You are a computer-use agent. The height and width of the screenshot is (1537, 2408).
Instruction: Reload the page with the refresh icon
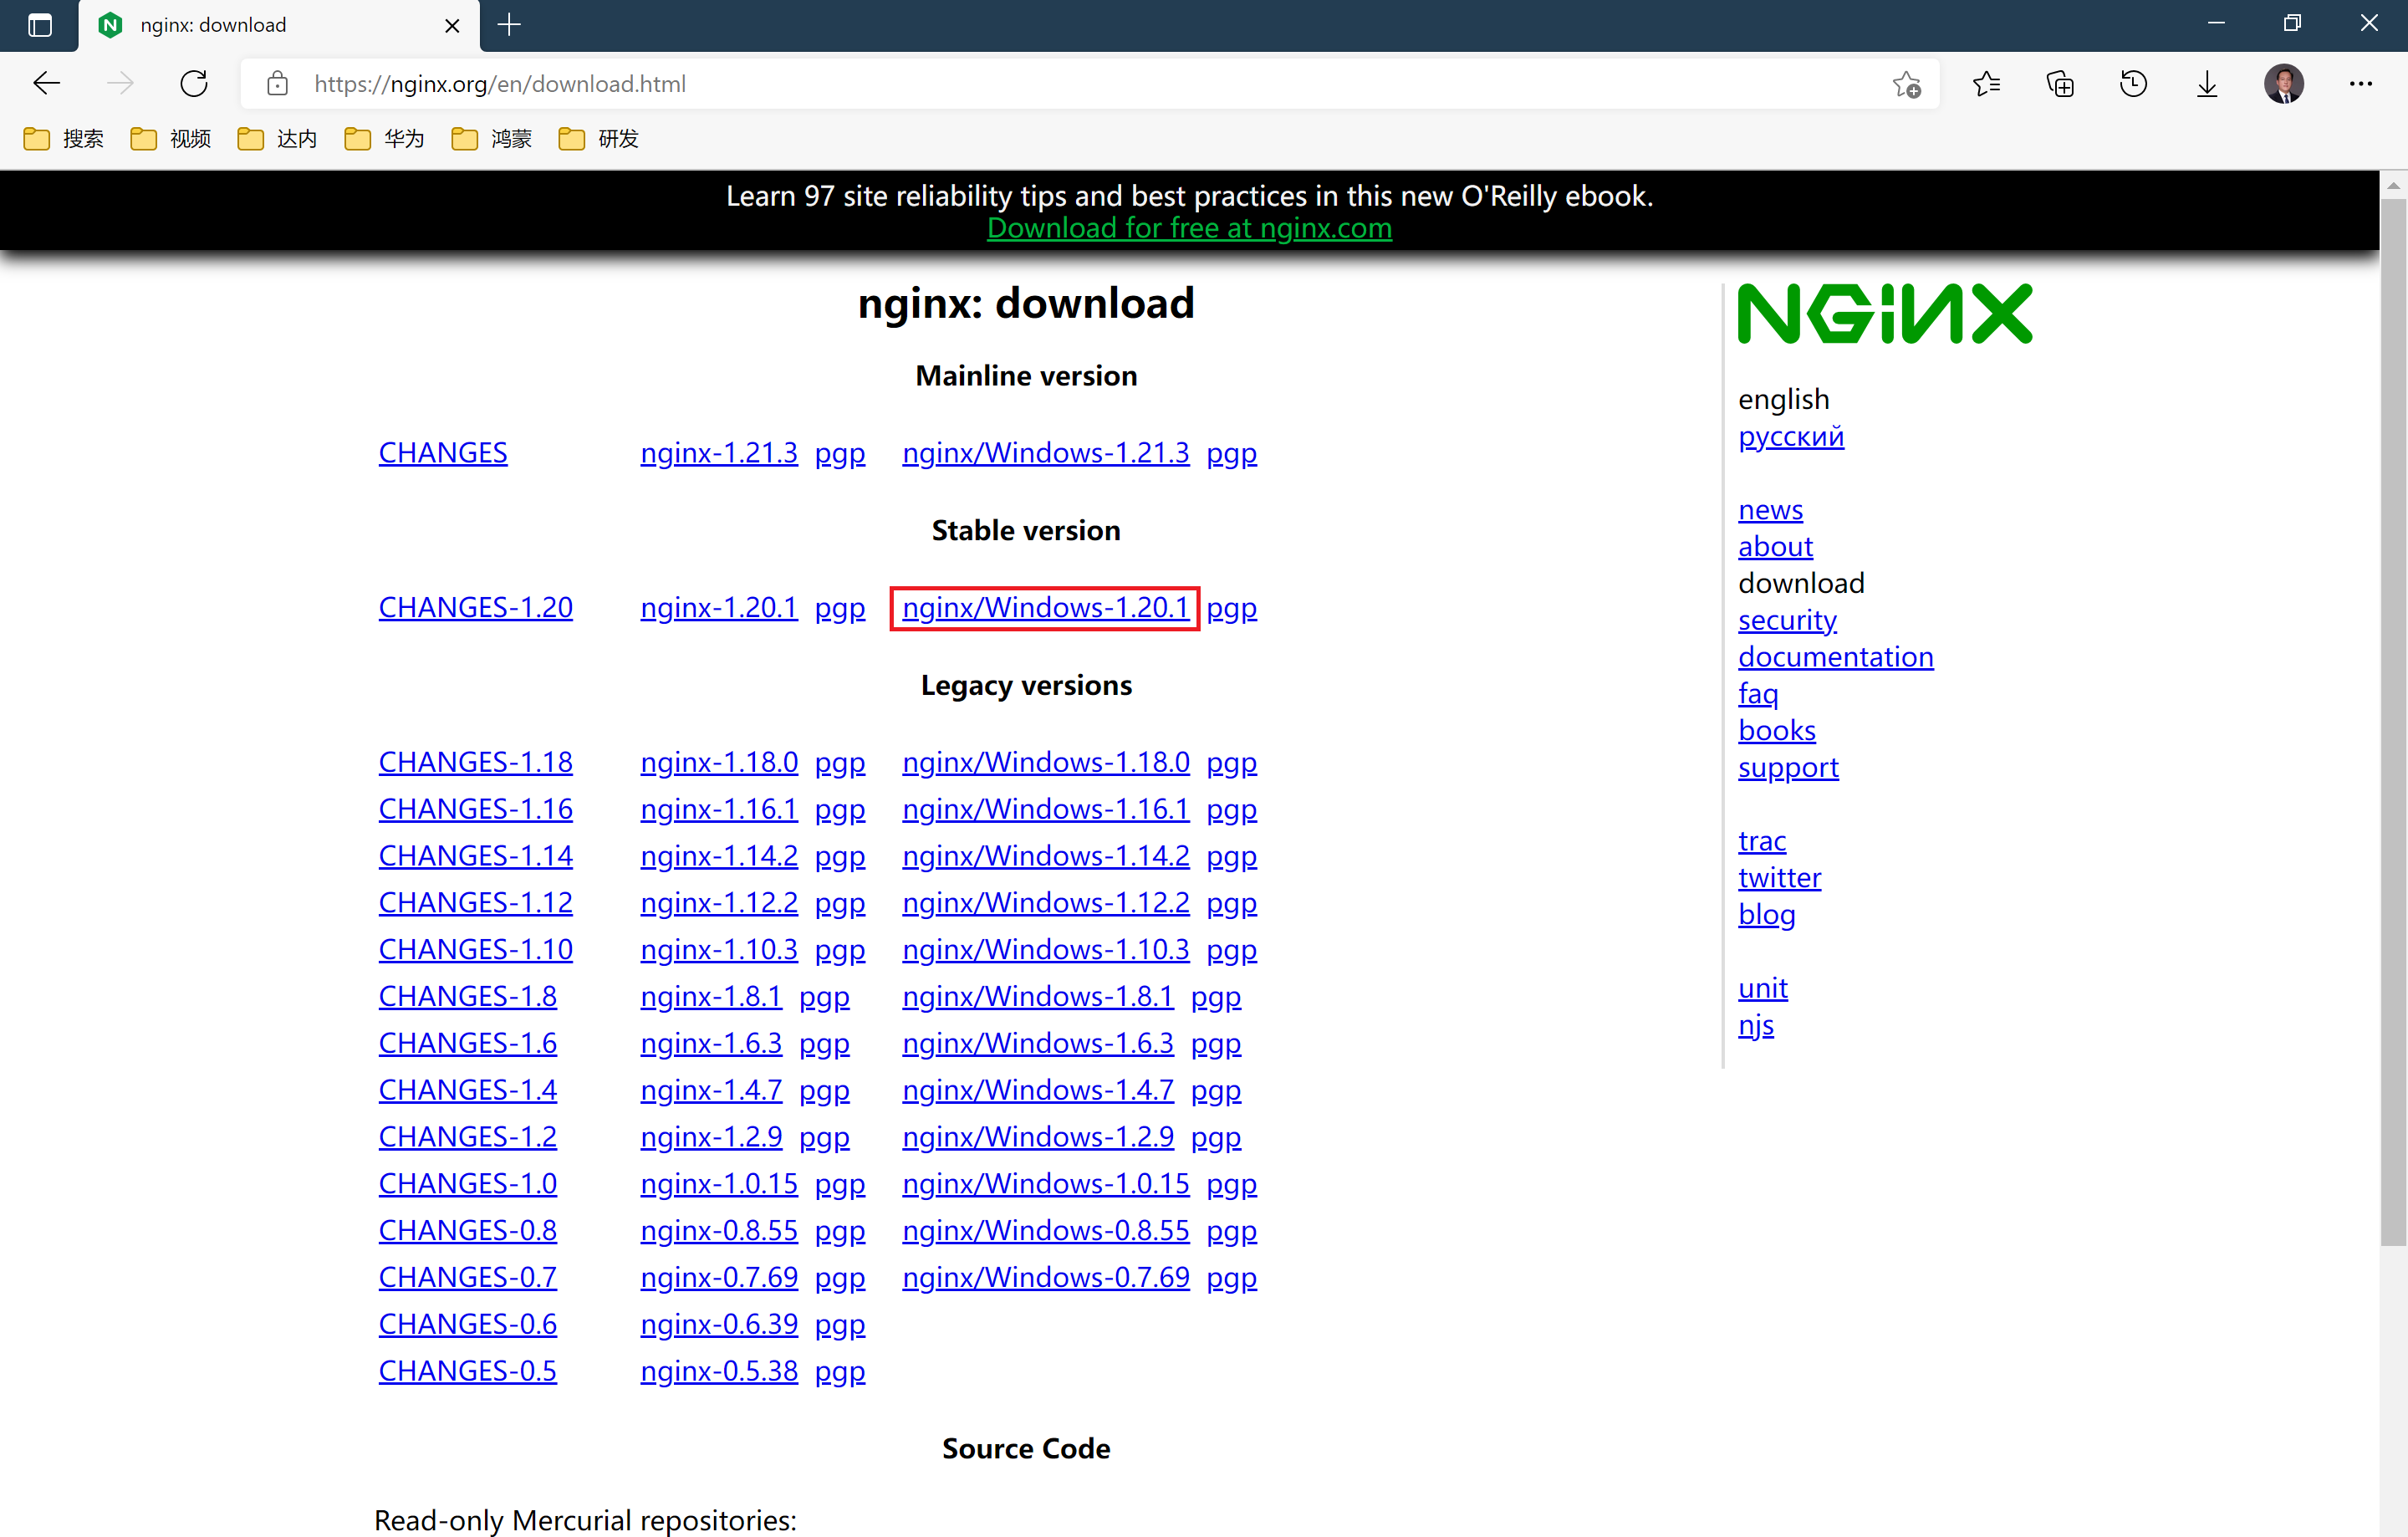(194, 83)
